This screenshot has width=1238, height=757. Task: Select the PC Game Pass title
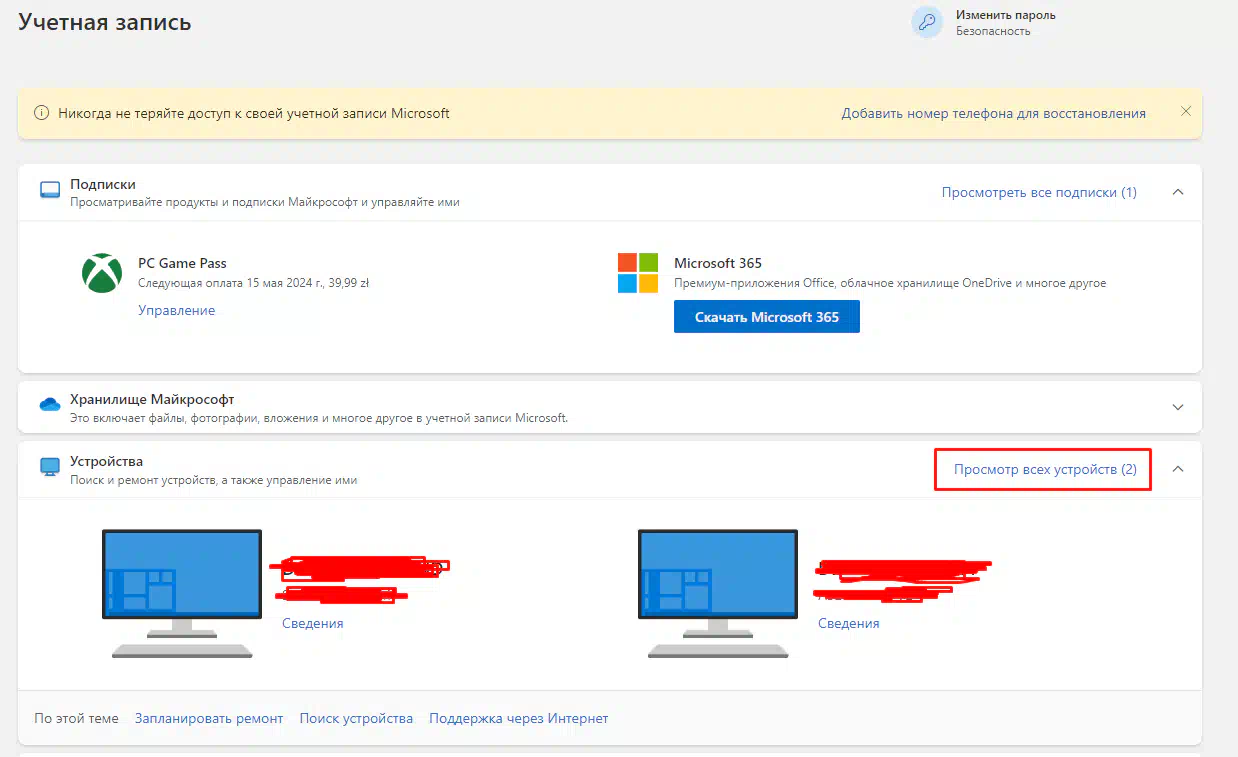click(182, 263)
